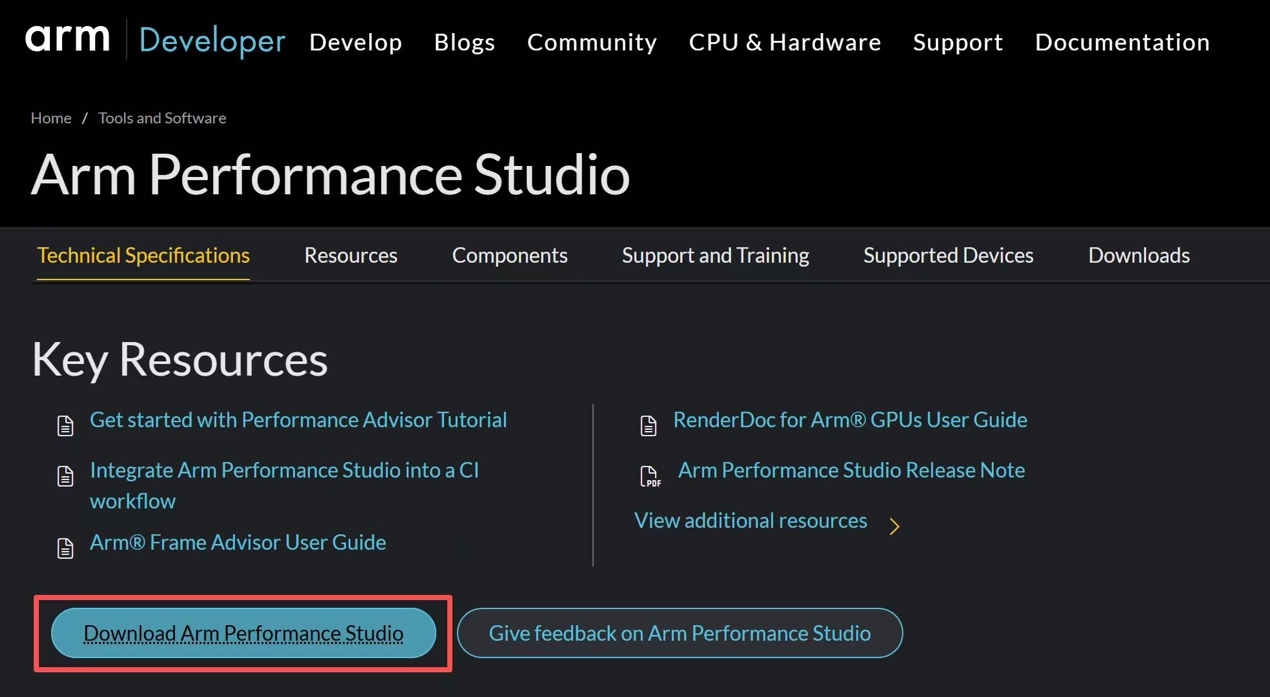Screen dimensions: 1270x697
Task: Click the document icon beside Frame Advisor User Guide
Action: coord(65,548)
